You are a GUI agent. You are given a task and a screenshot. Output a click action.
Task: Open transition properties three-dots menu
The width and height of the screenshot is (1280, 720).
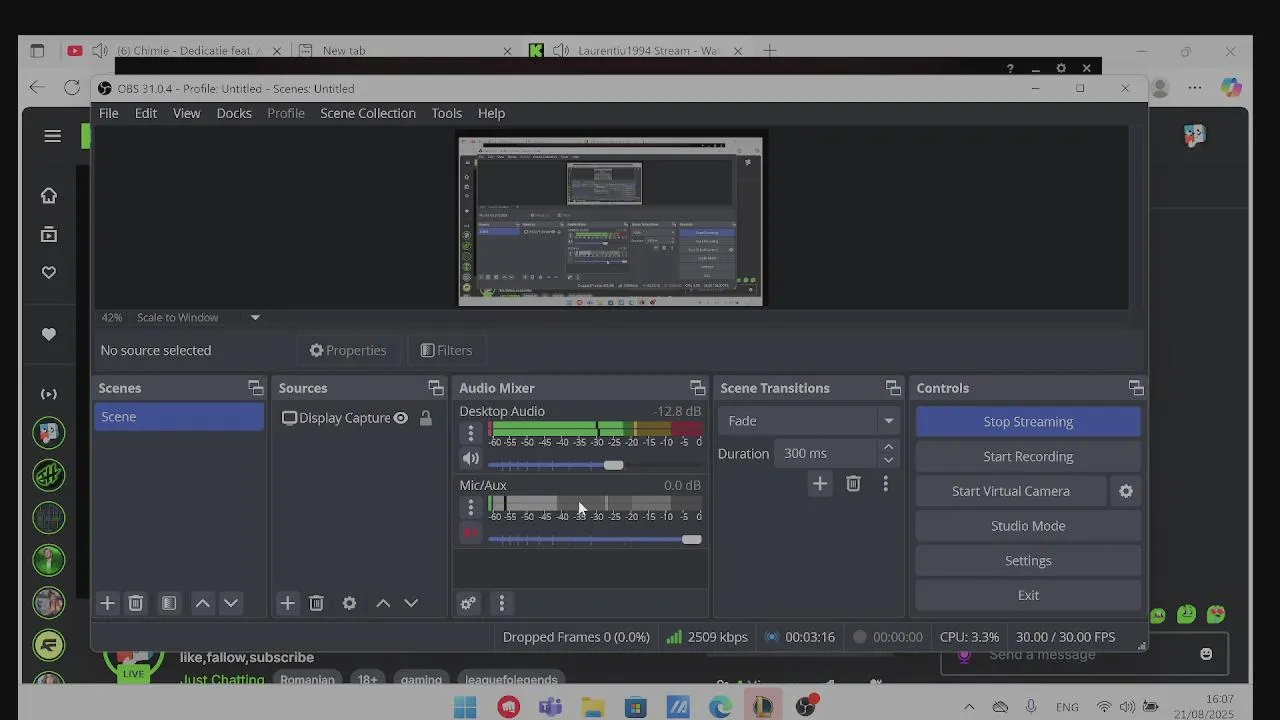885,484
